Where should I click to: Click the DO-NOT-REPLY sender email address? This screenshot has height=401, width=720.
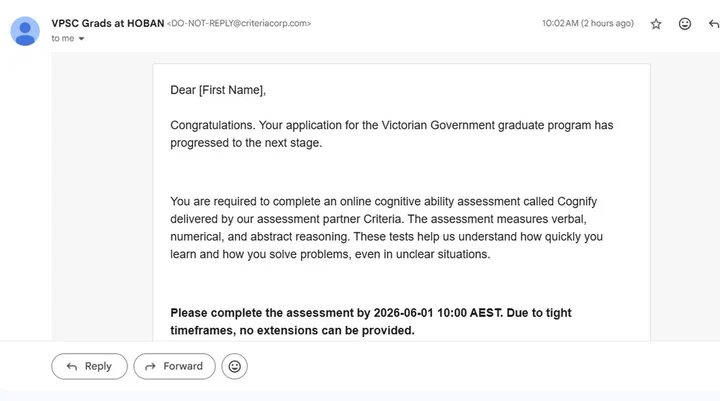click(239, 23)
